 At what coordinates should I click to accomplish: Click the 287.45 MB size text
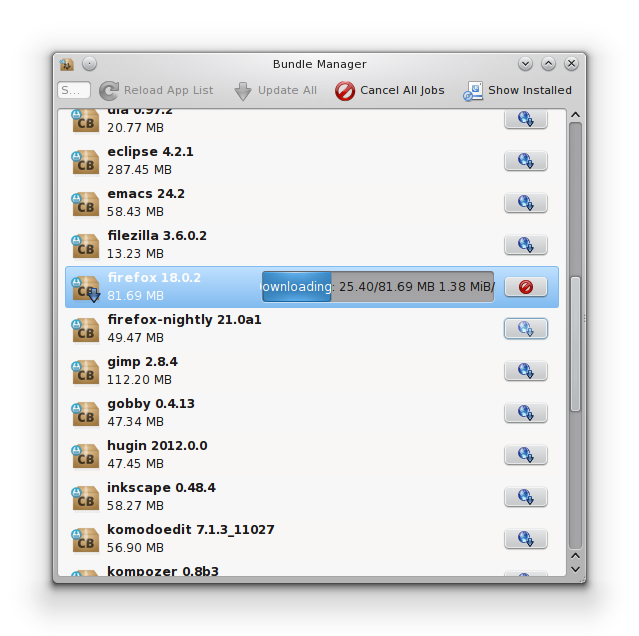[139, 170]
